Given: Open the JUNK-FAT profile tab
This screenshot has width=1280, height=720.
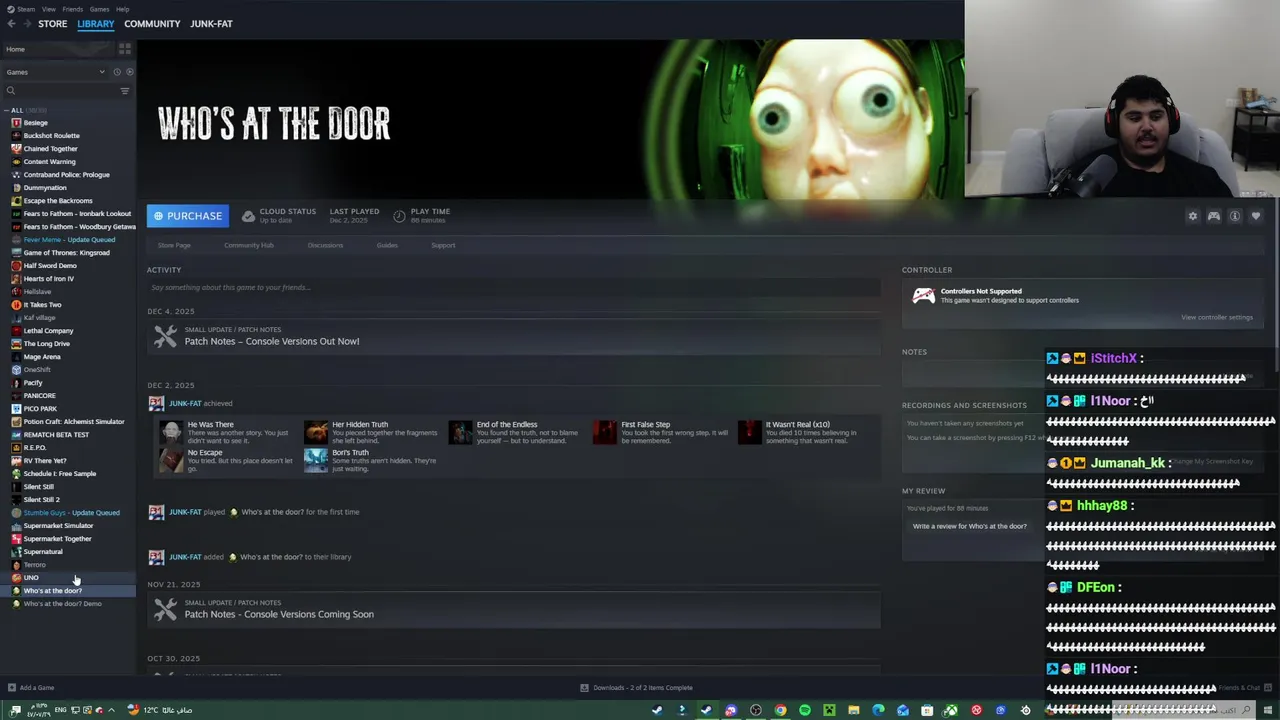Looking at the screenshot, I should [211, 24].
